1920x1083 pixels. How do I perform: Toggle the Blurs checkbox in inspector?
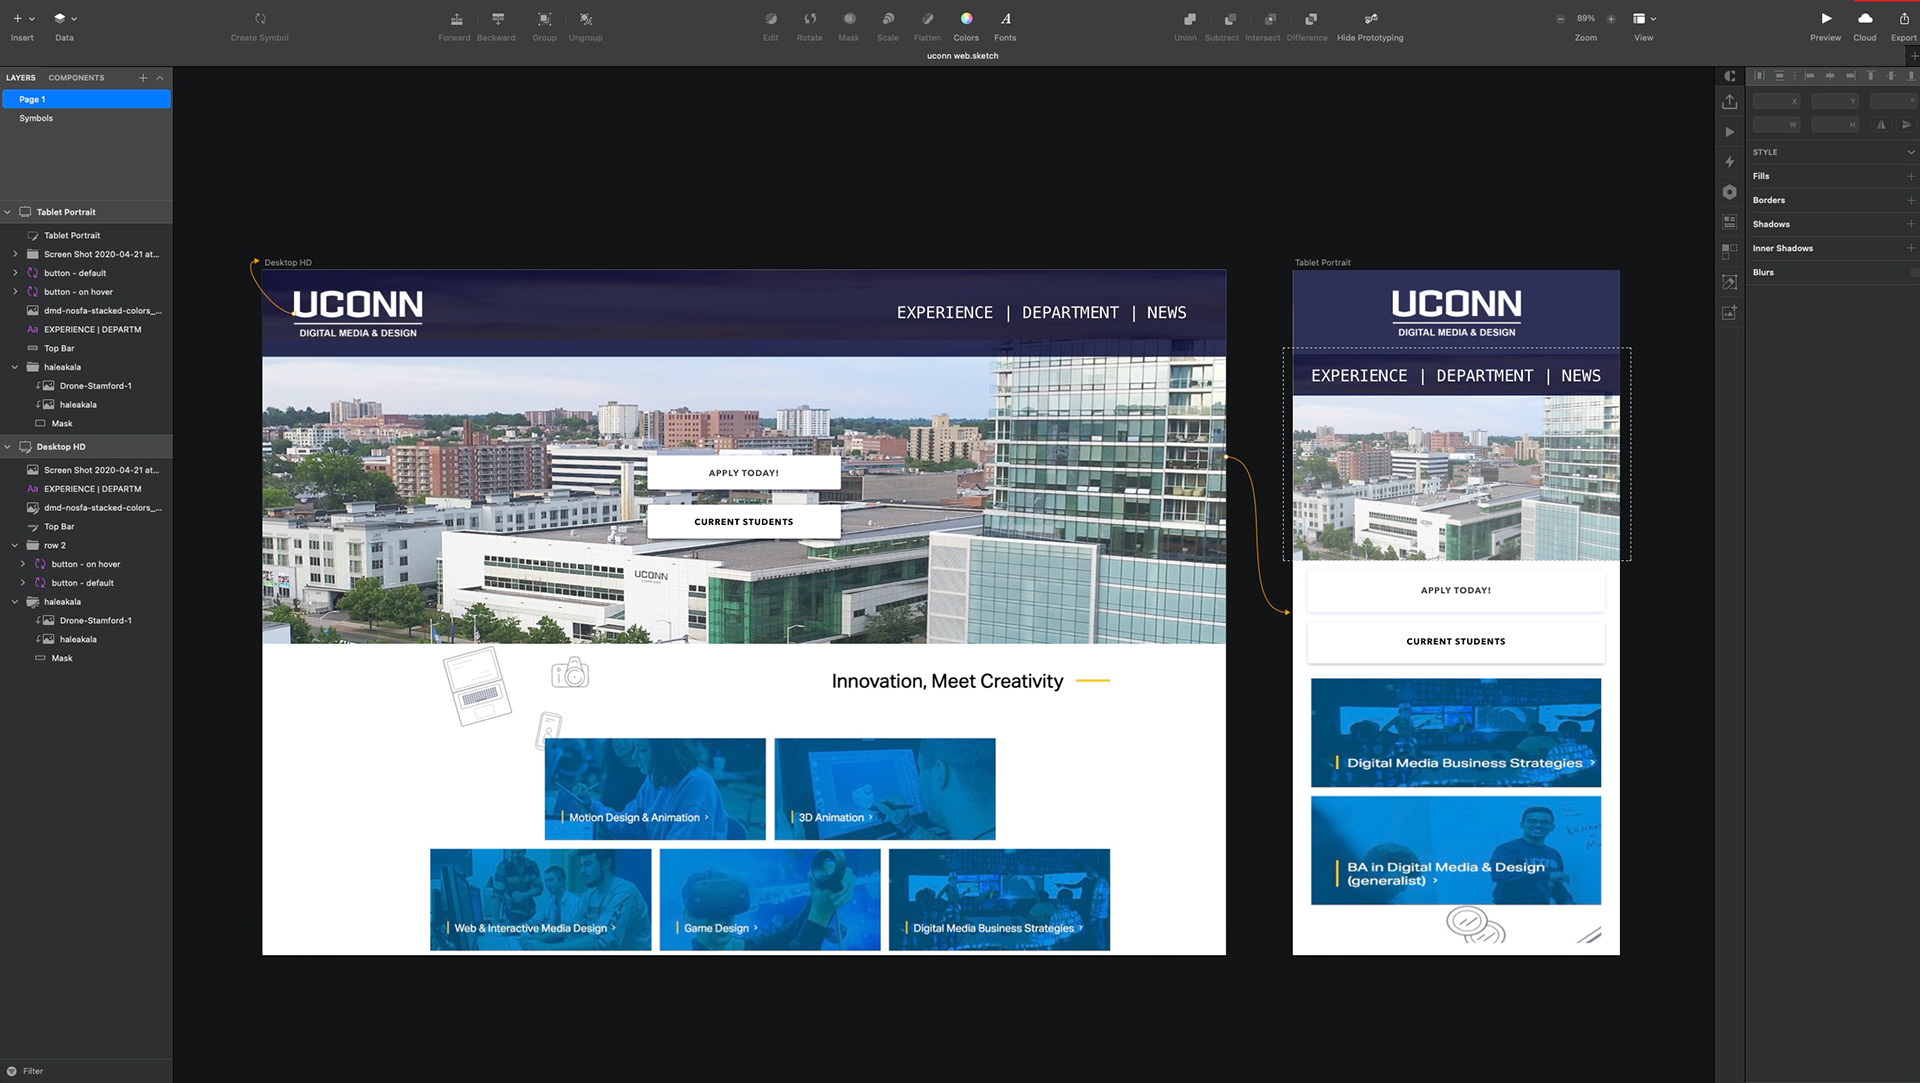[x=1913, y=272]
